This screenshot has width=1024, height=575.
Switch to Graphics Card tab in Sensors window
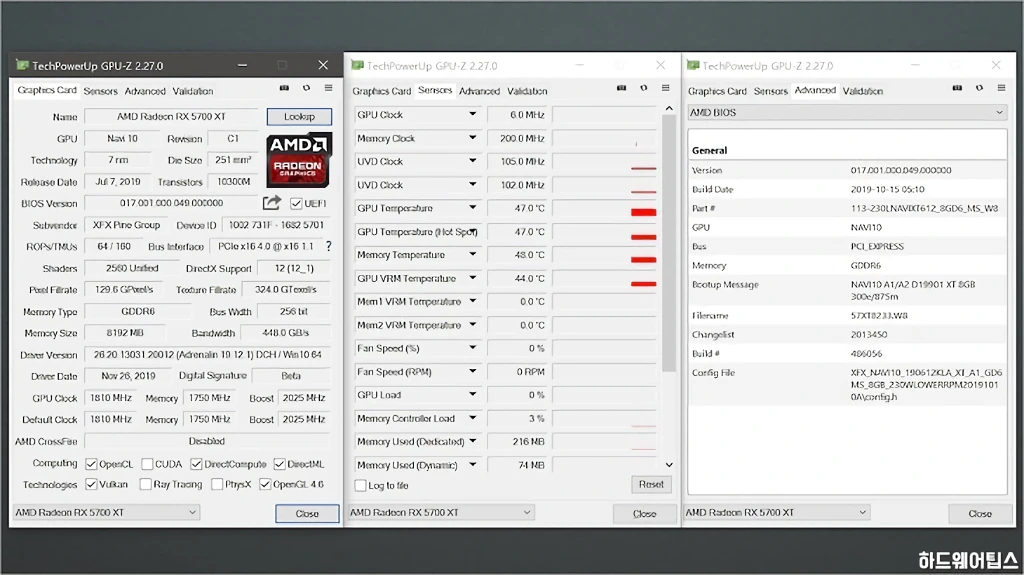[381, 91]
